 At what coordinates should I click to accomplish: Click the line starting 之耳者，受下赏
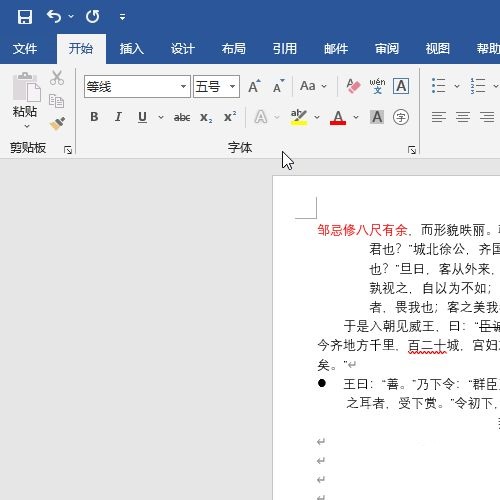422,403
